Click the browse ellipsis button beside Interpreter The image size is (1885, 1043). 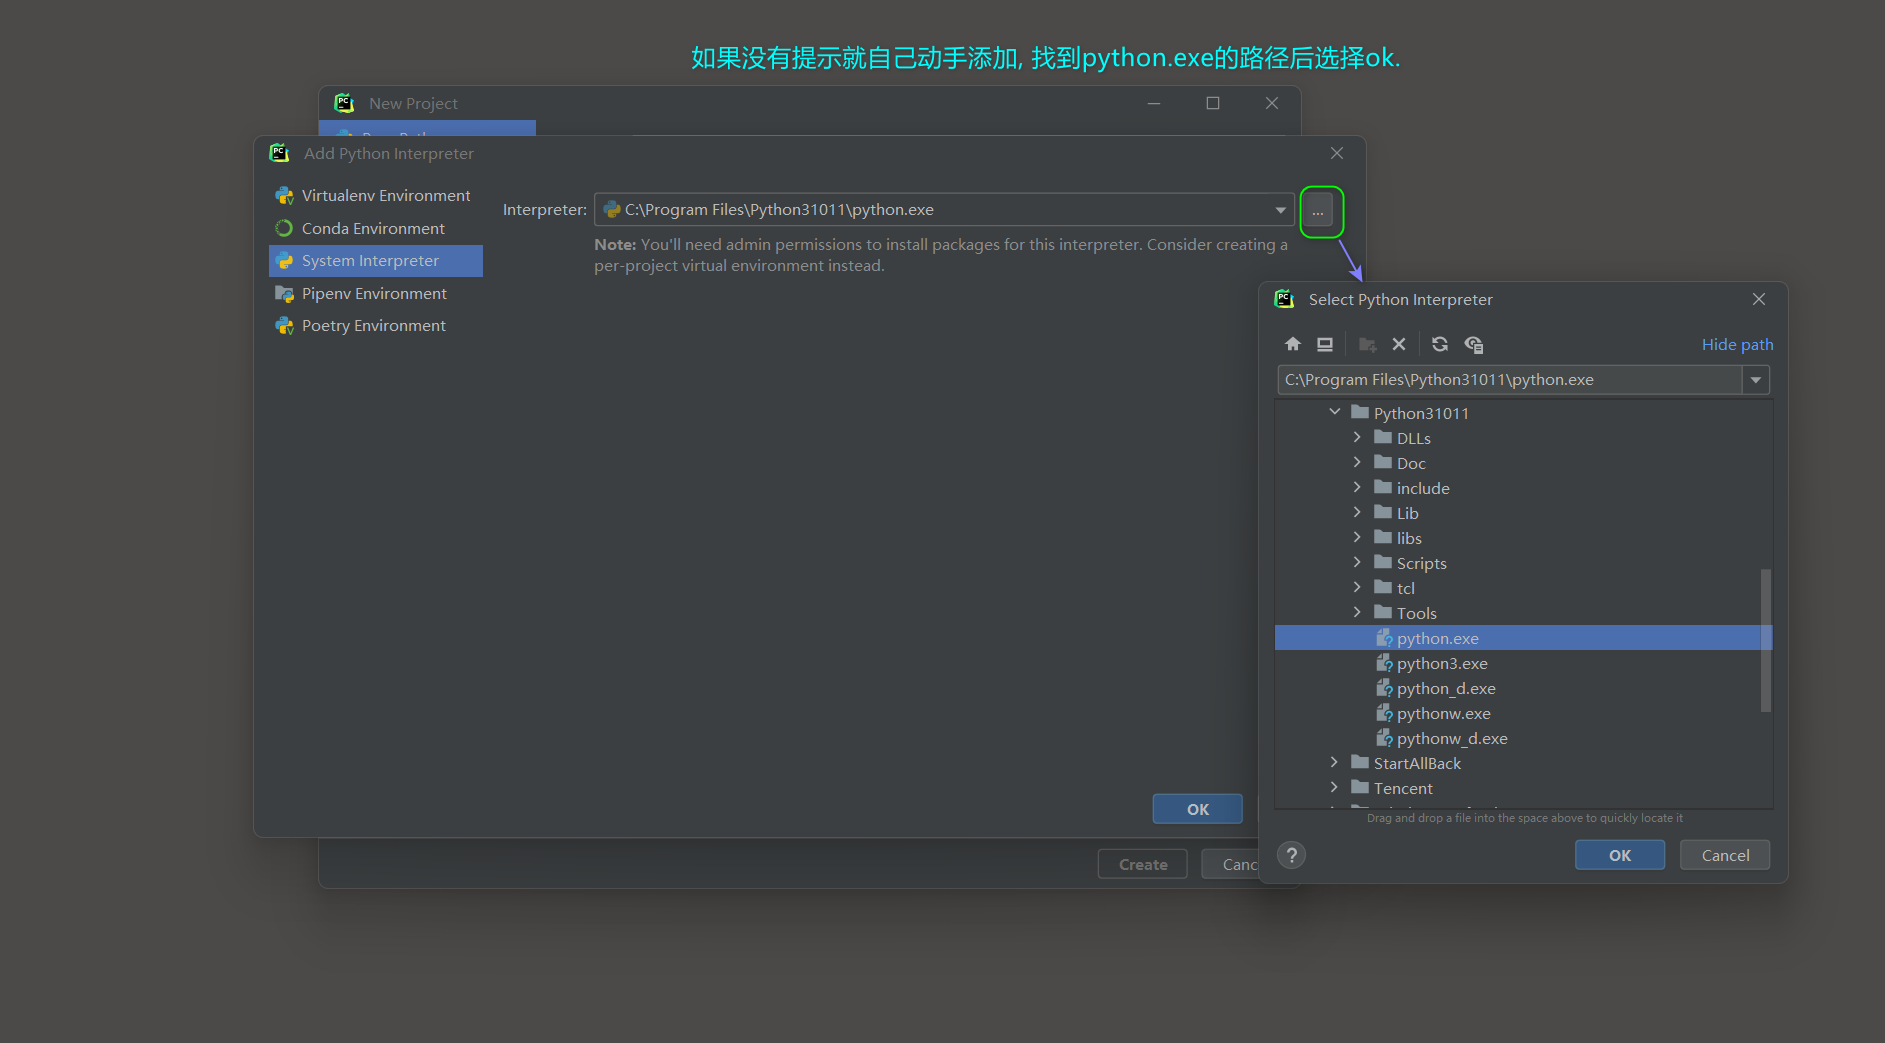(x=1318, y=211)
